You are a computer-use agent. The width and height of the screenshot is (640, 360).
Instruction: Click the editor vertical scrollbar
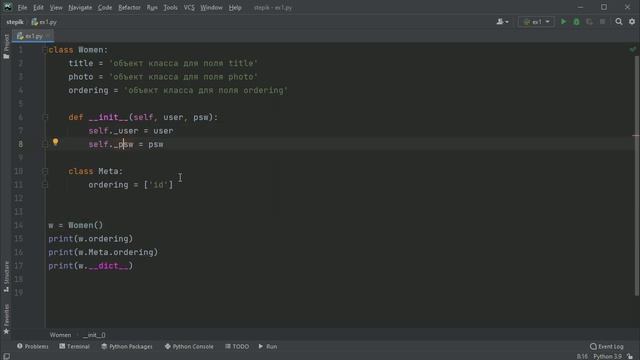[636, 176]
